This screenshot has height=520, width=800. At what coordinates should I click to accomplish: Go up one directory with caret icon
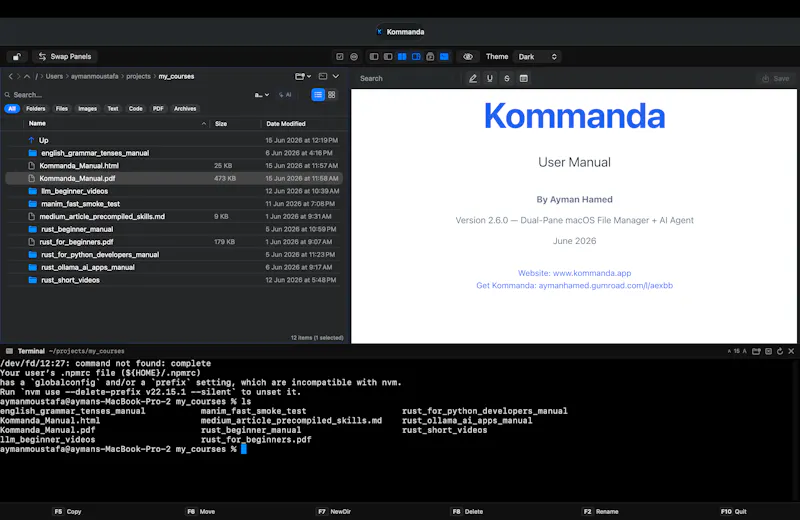(x=27, y=77)
